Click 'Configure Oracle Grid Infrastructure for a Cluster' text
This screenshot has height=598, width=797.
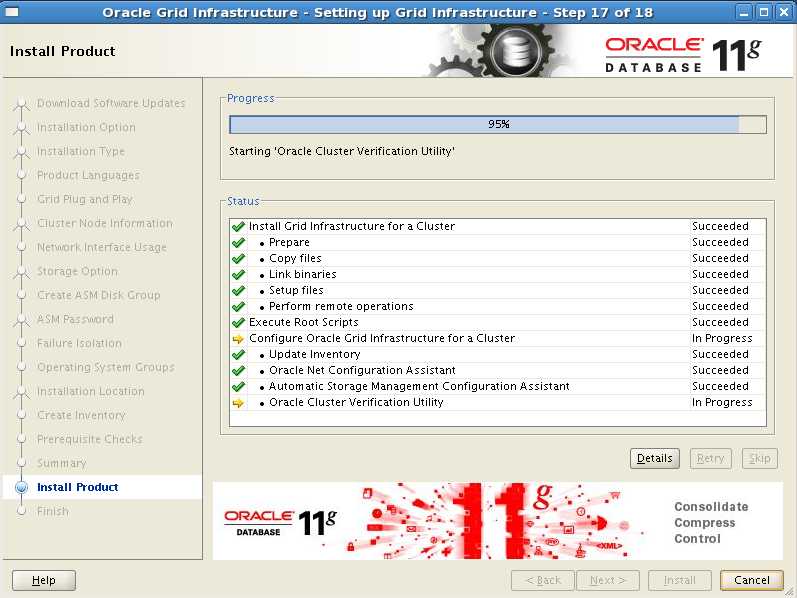point(382,339)
